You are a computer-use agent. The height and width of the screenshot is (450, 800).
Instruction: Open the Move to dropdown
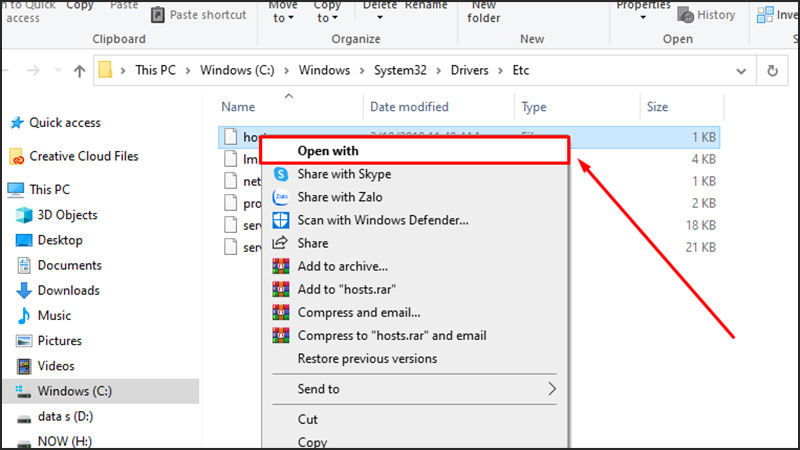[x=283, y=12]
